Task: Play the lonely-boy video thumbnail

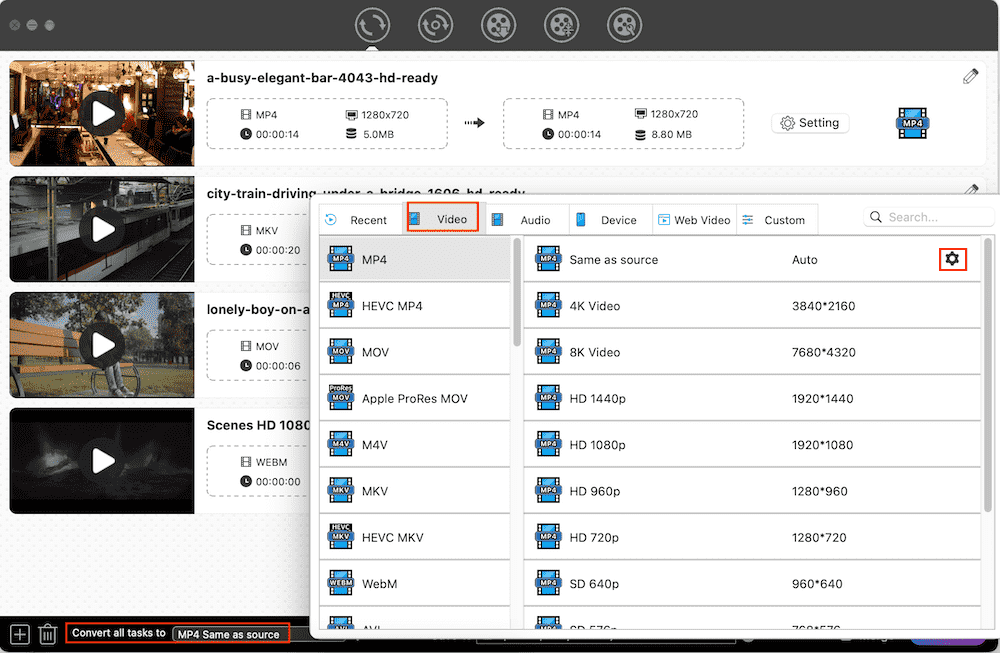Action: (x=102, y=345)
